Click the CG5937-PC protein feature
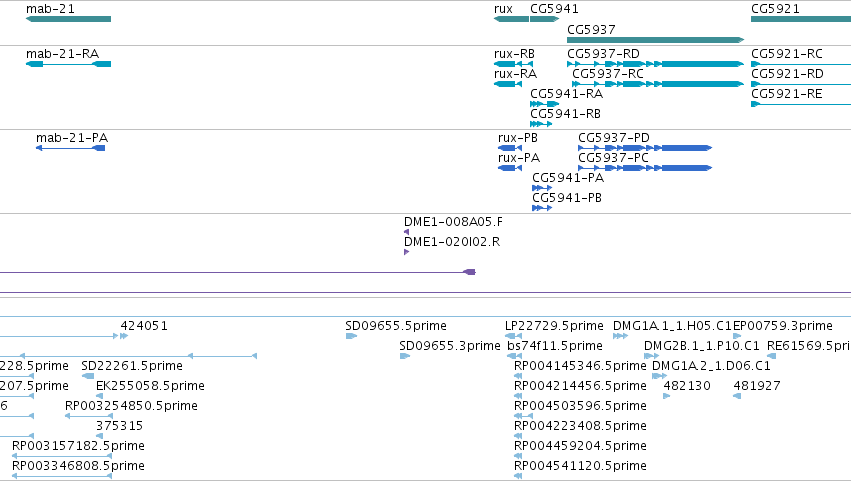The height and width of the screenshot is (481, 851). (645, 168)
